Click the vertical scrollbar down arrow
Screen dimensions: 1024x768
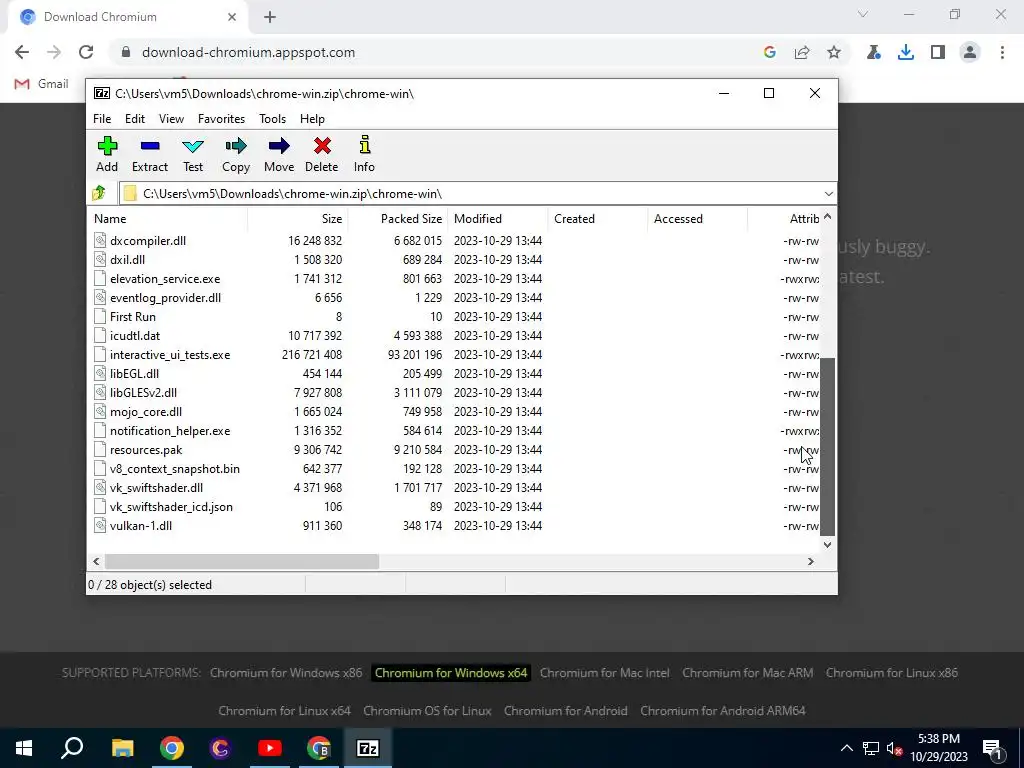827,544
